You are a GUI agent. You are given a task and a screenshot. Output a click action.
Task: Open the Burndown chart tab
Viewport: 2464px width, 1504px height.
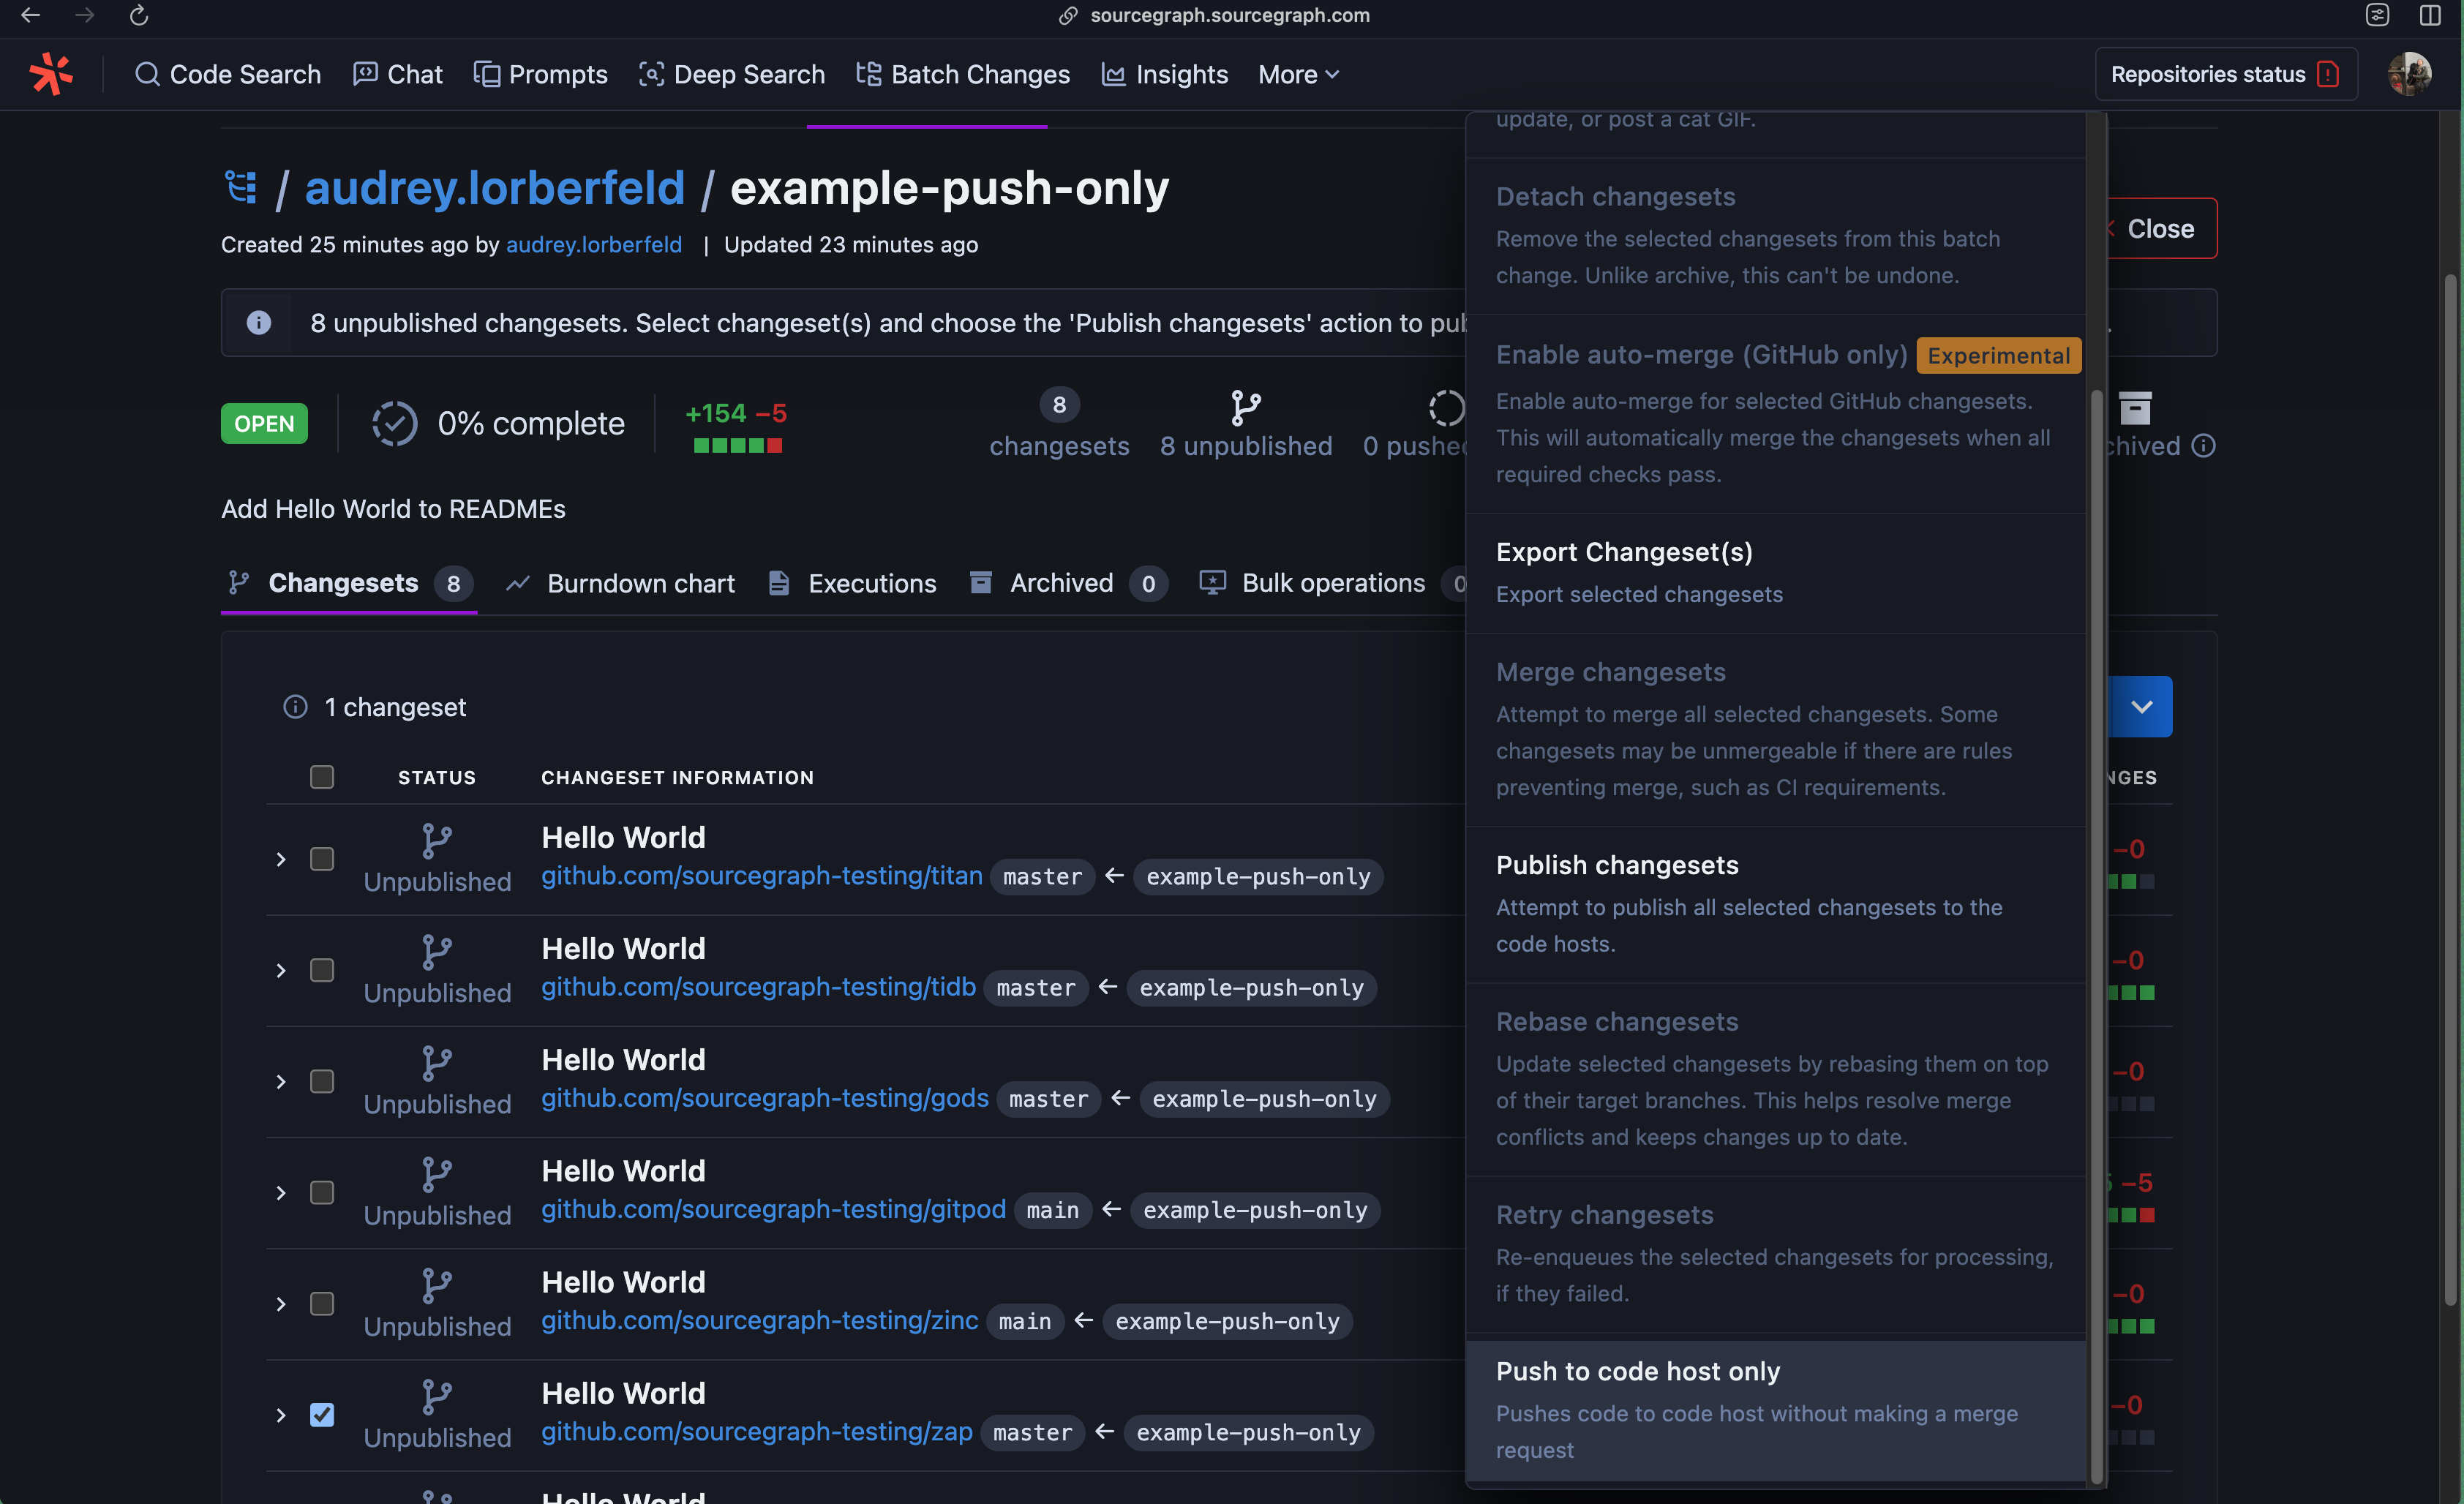620,583
